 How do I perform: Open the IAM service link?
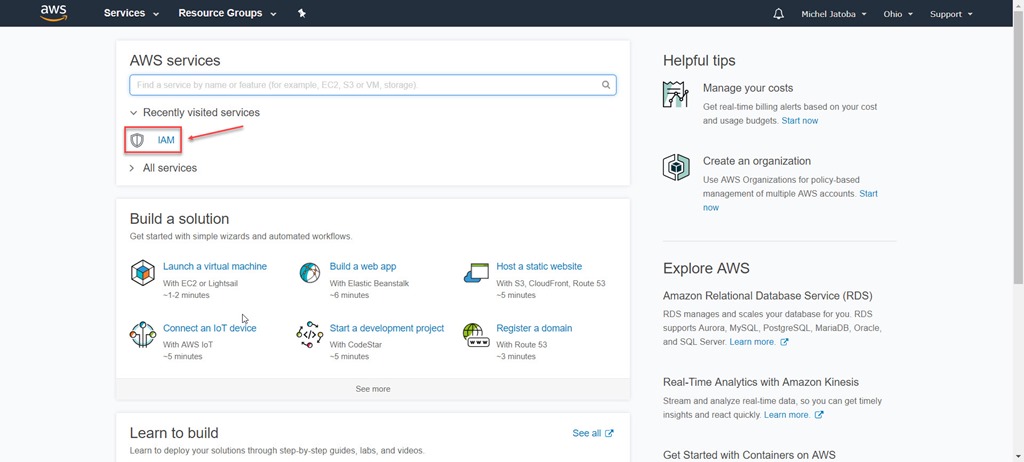click(x=166, y=140)
